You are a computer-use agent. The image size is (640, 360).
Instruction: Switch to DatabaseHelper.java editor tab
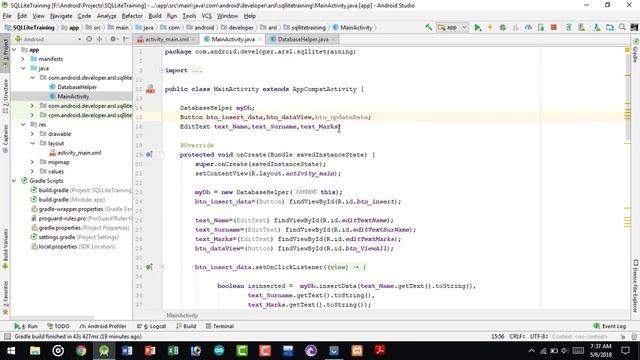[x=303, y=39]
